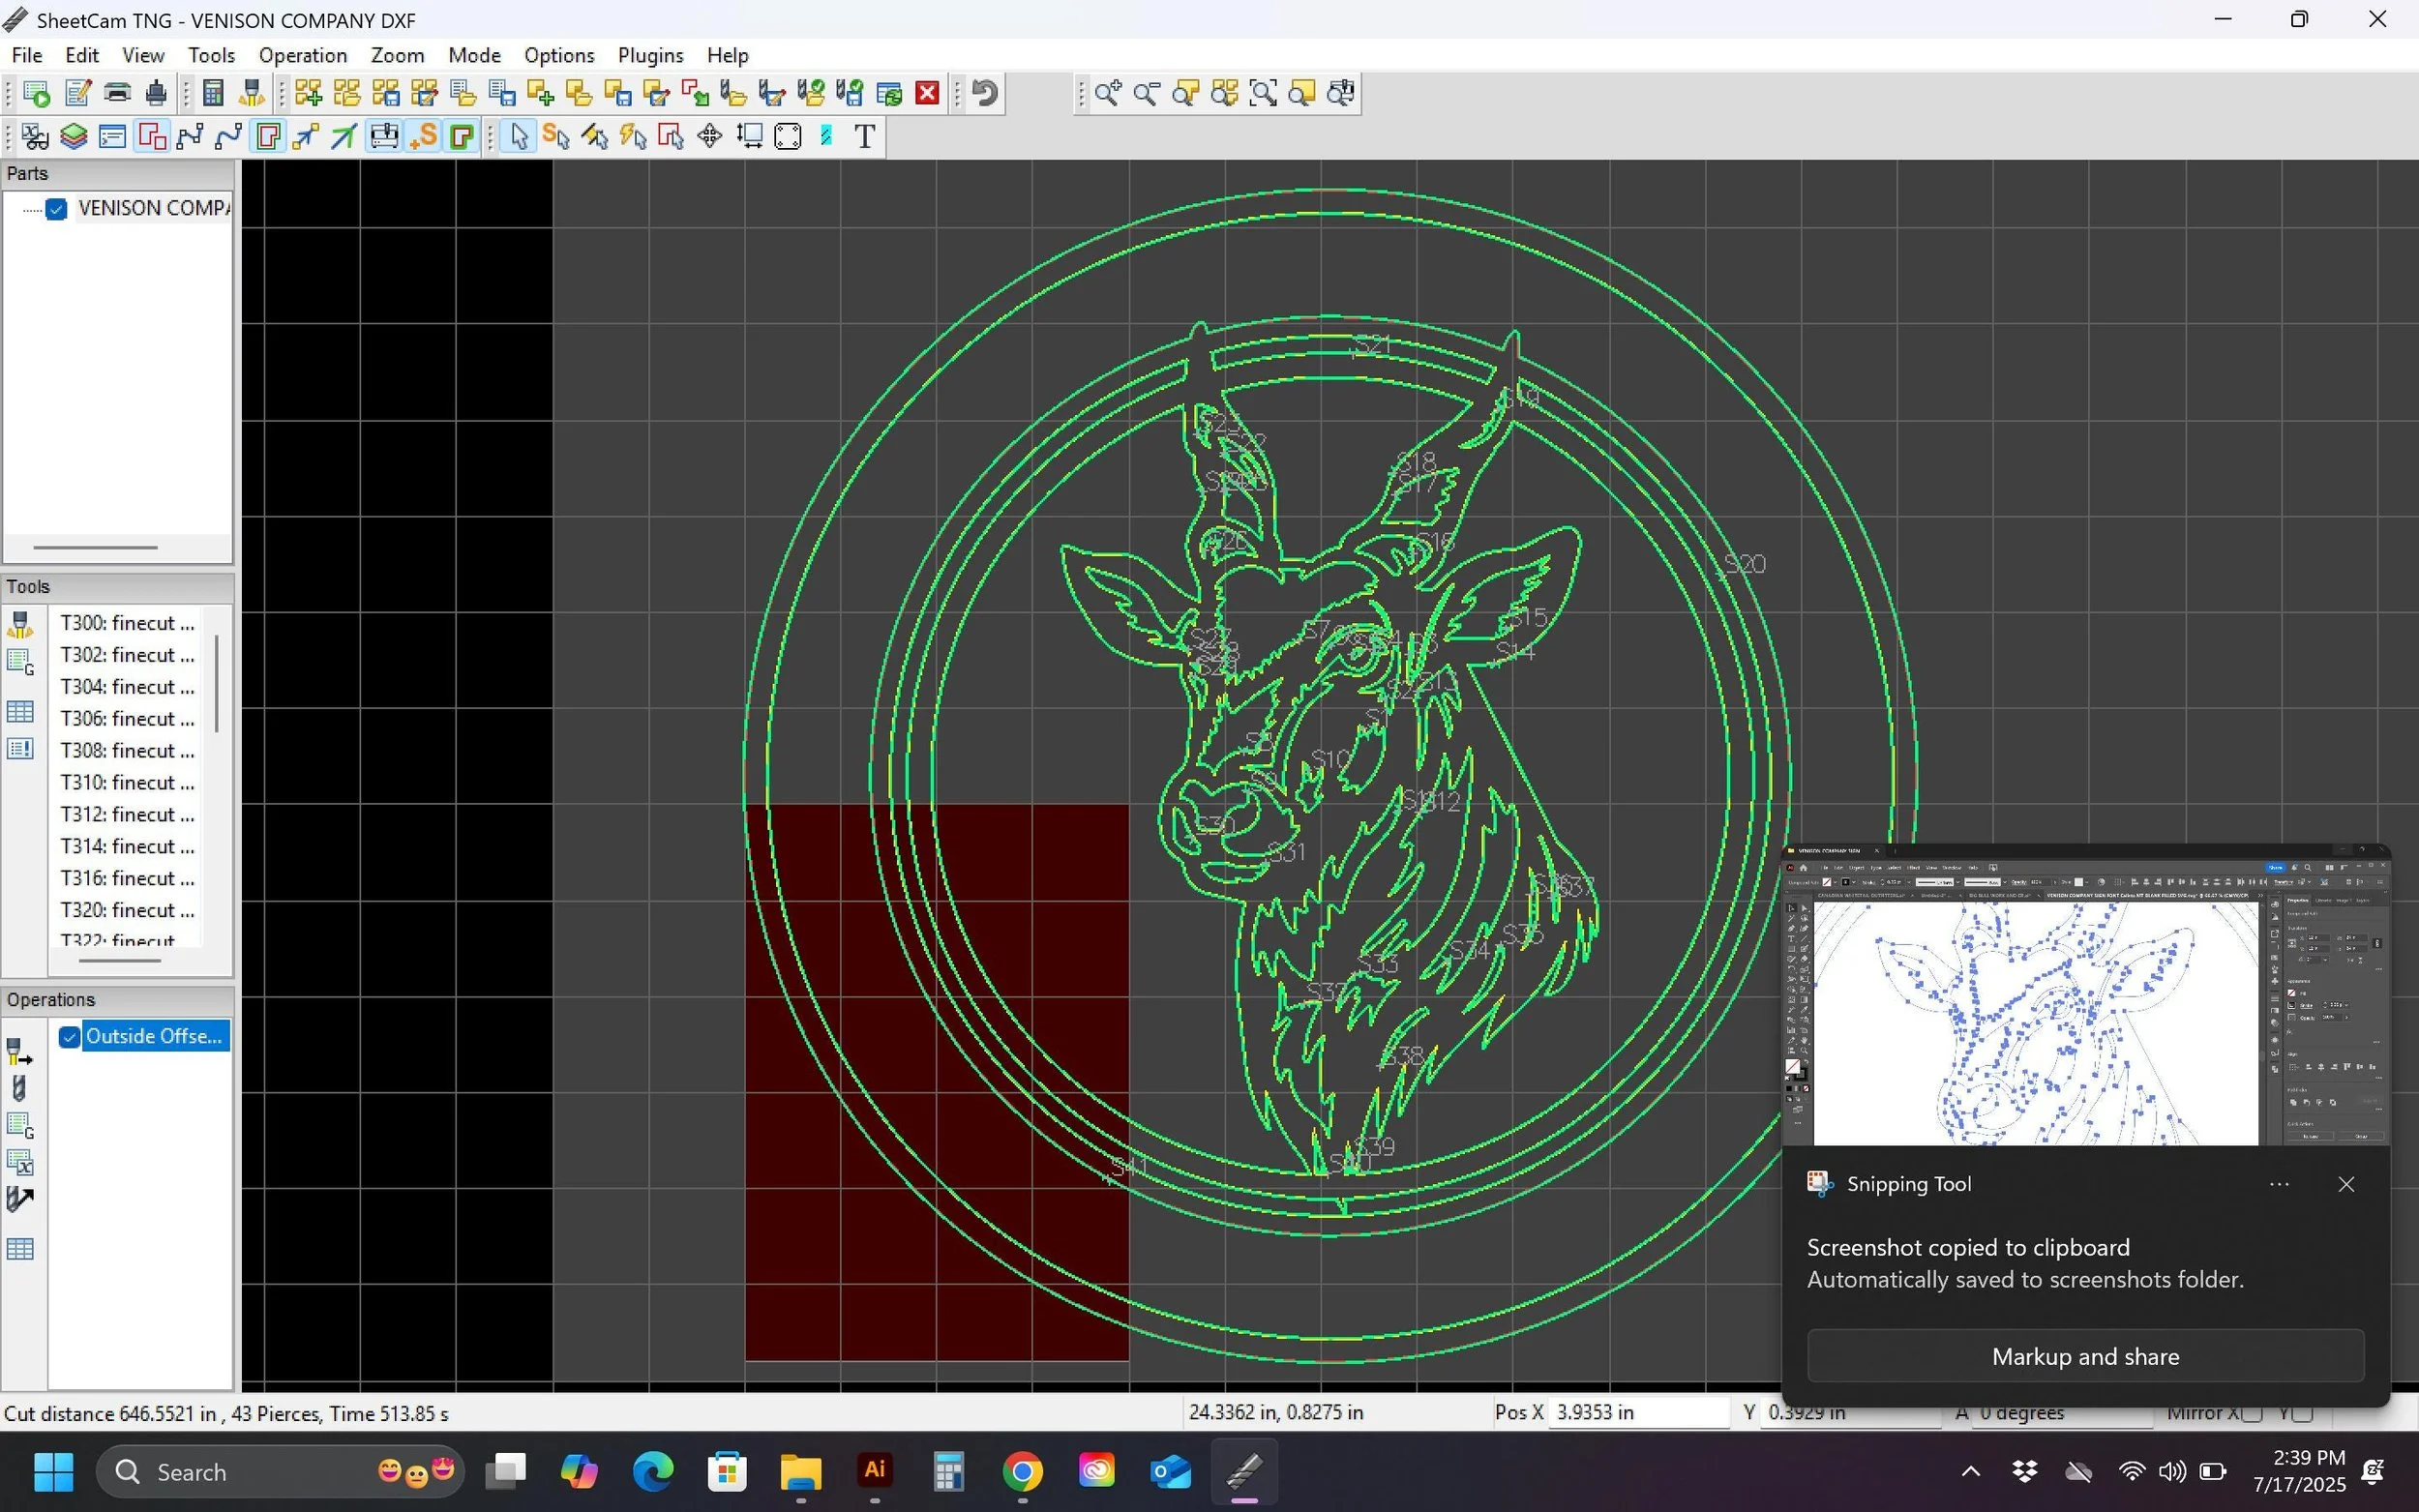This screenshot has width=2419, height=1512.
Task: Open the layers tool stack icon
Action: pos(74,136)
